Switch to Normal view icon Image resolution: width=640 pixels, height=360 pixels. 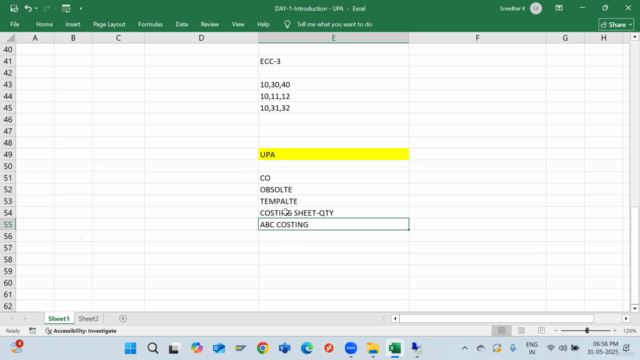pos(501,331)
